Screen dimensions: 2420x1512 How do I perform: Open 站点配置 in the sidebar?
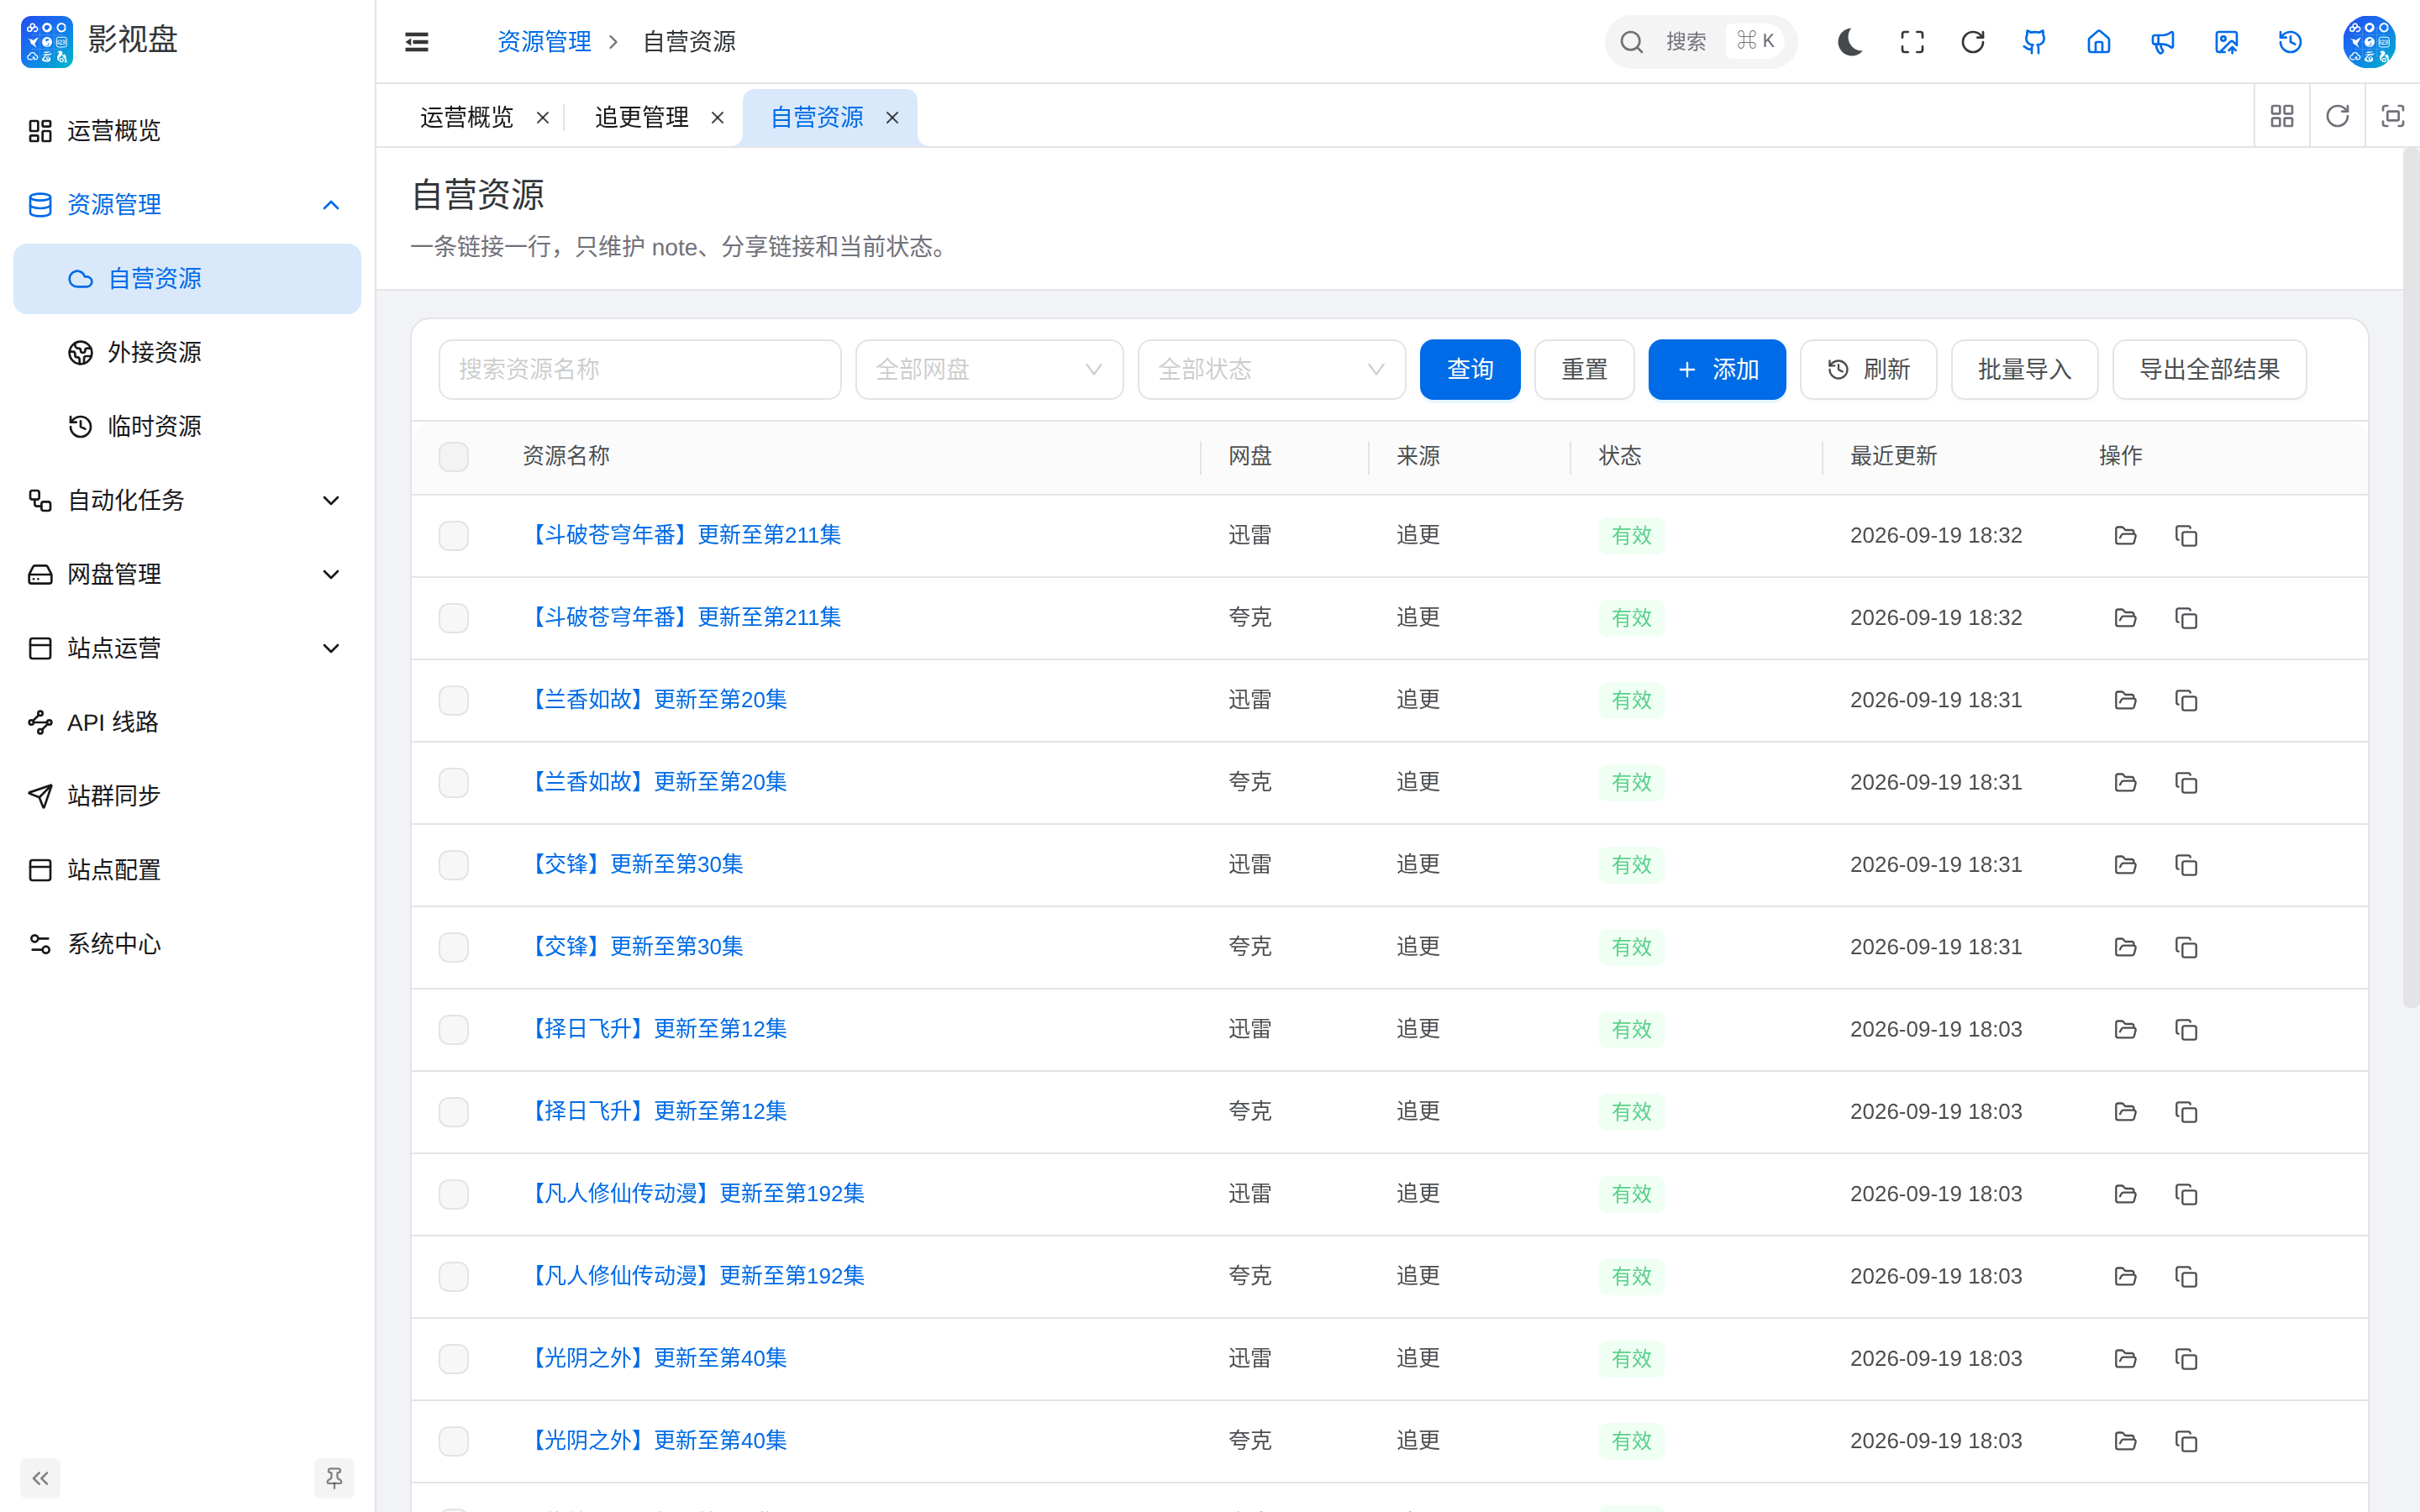187,871
